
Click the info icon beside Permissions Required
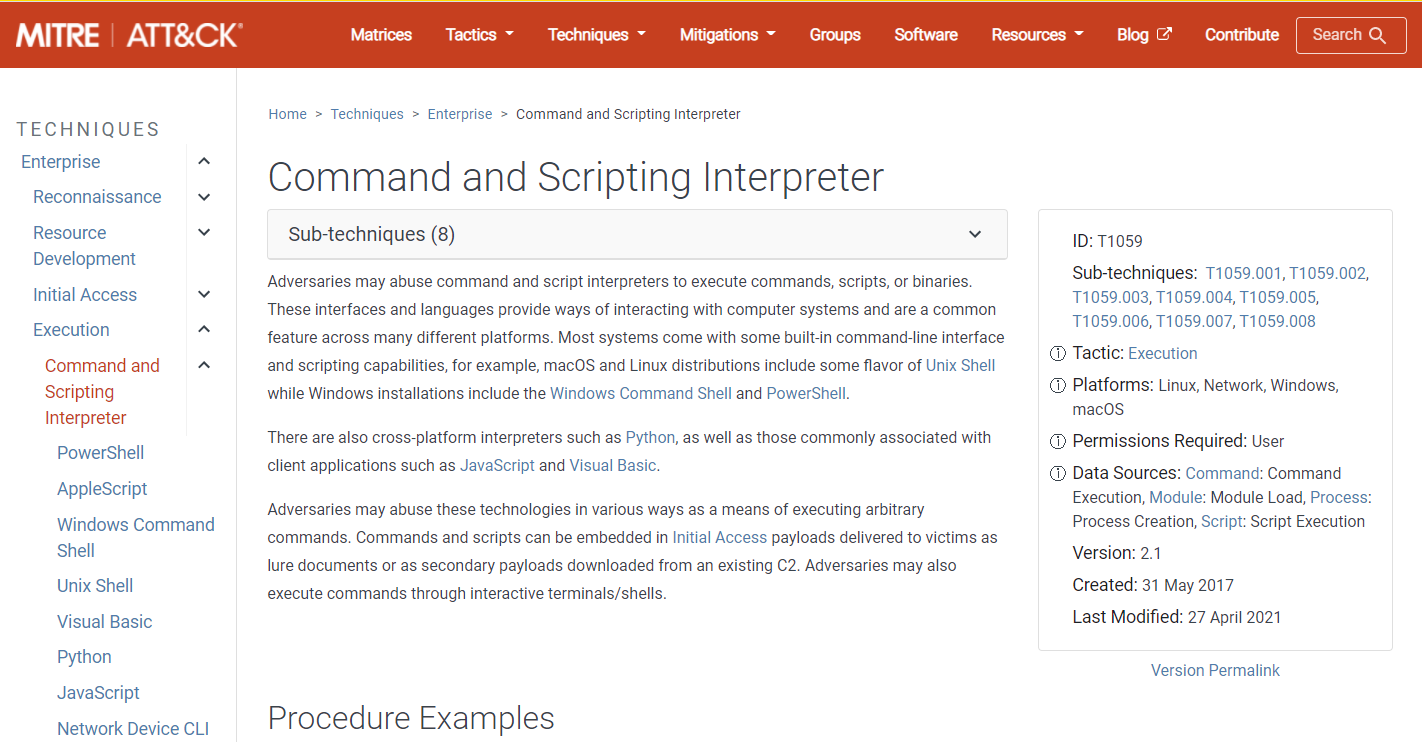[1057, 441]
